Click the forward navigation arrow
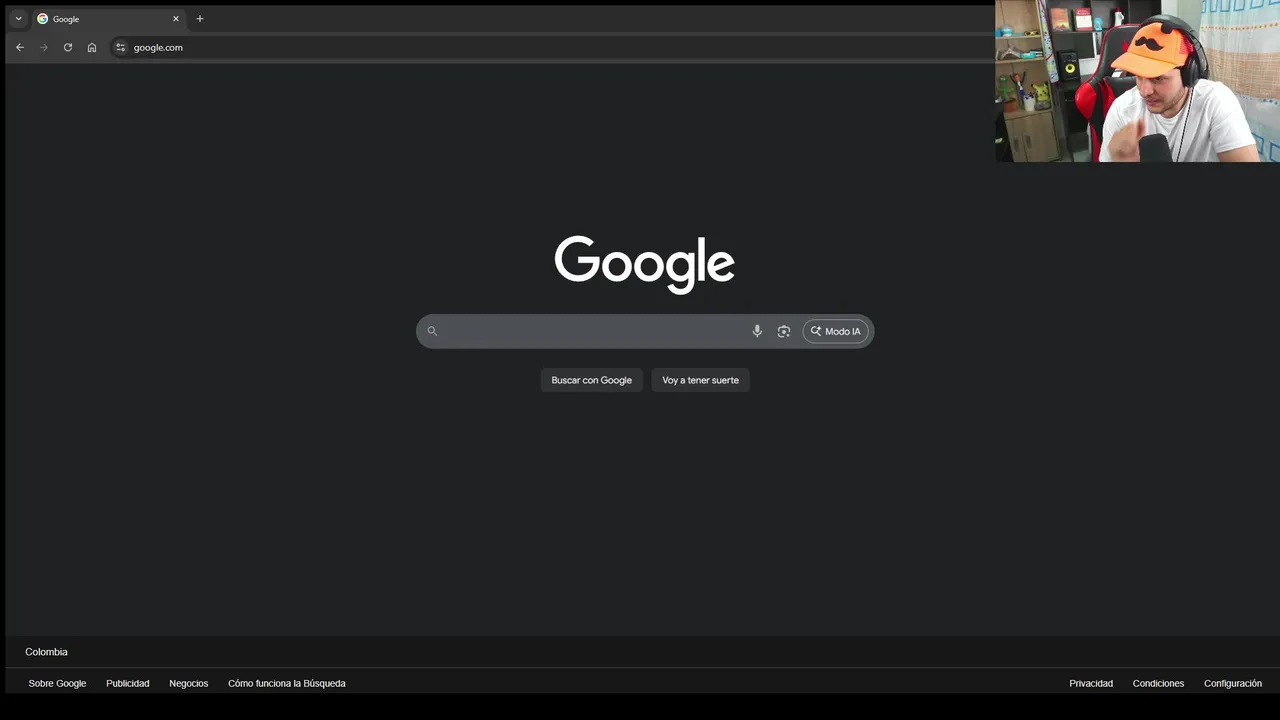 (44, 47)
